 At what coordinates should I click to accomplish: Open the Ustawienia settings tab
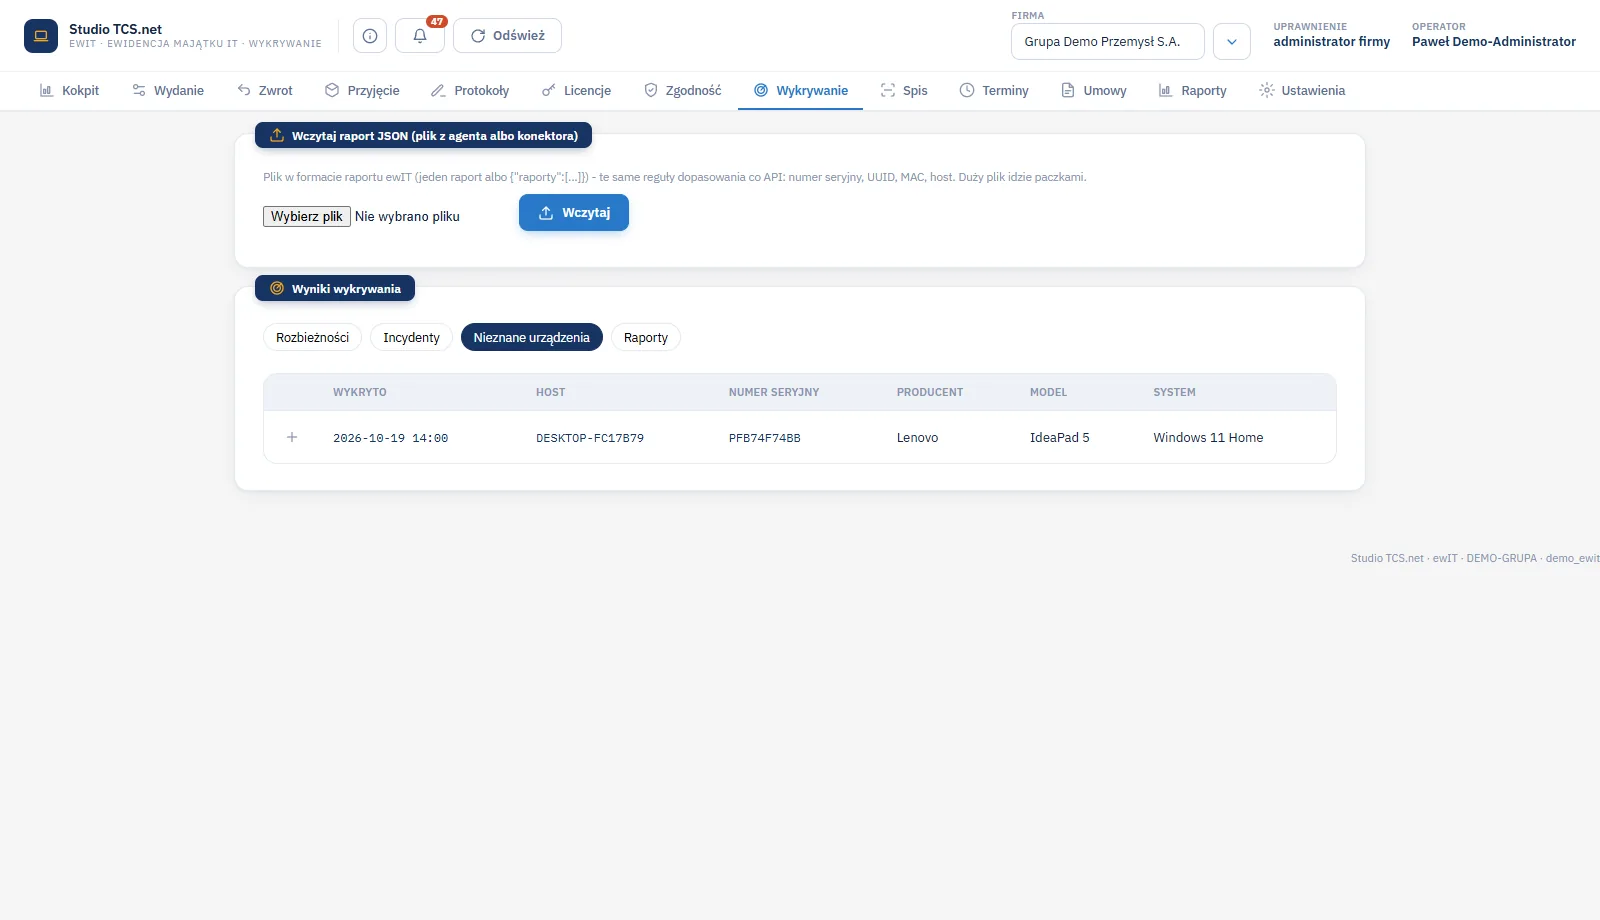[x=1302, y=91]
